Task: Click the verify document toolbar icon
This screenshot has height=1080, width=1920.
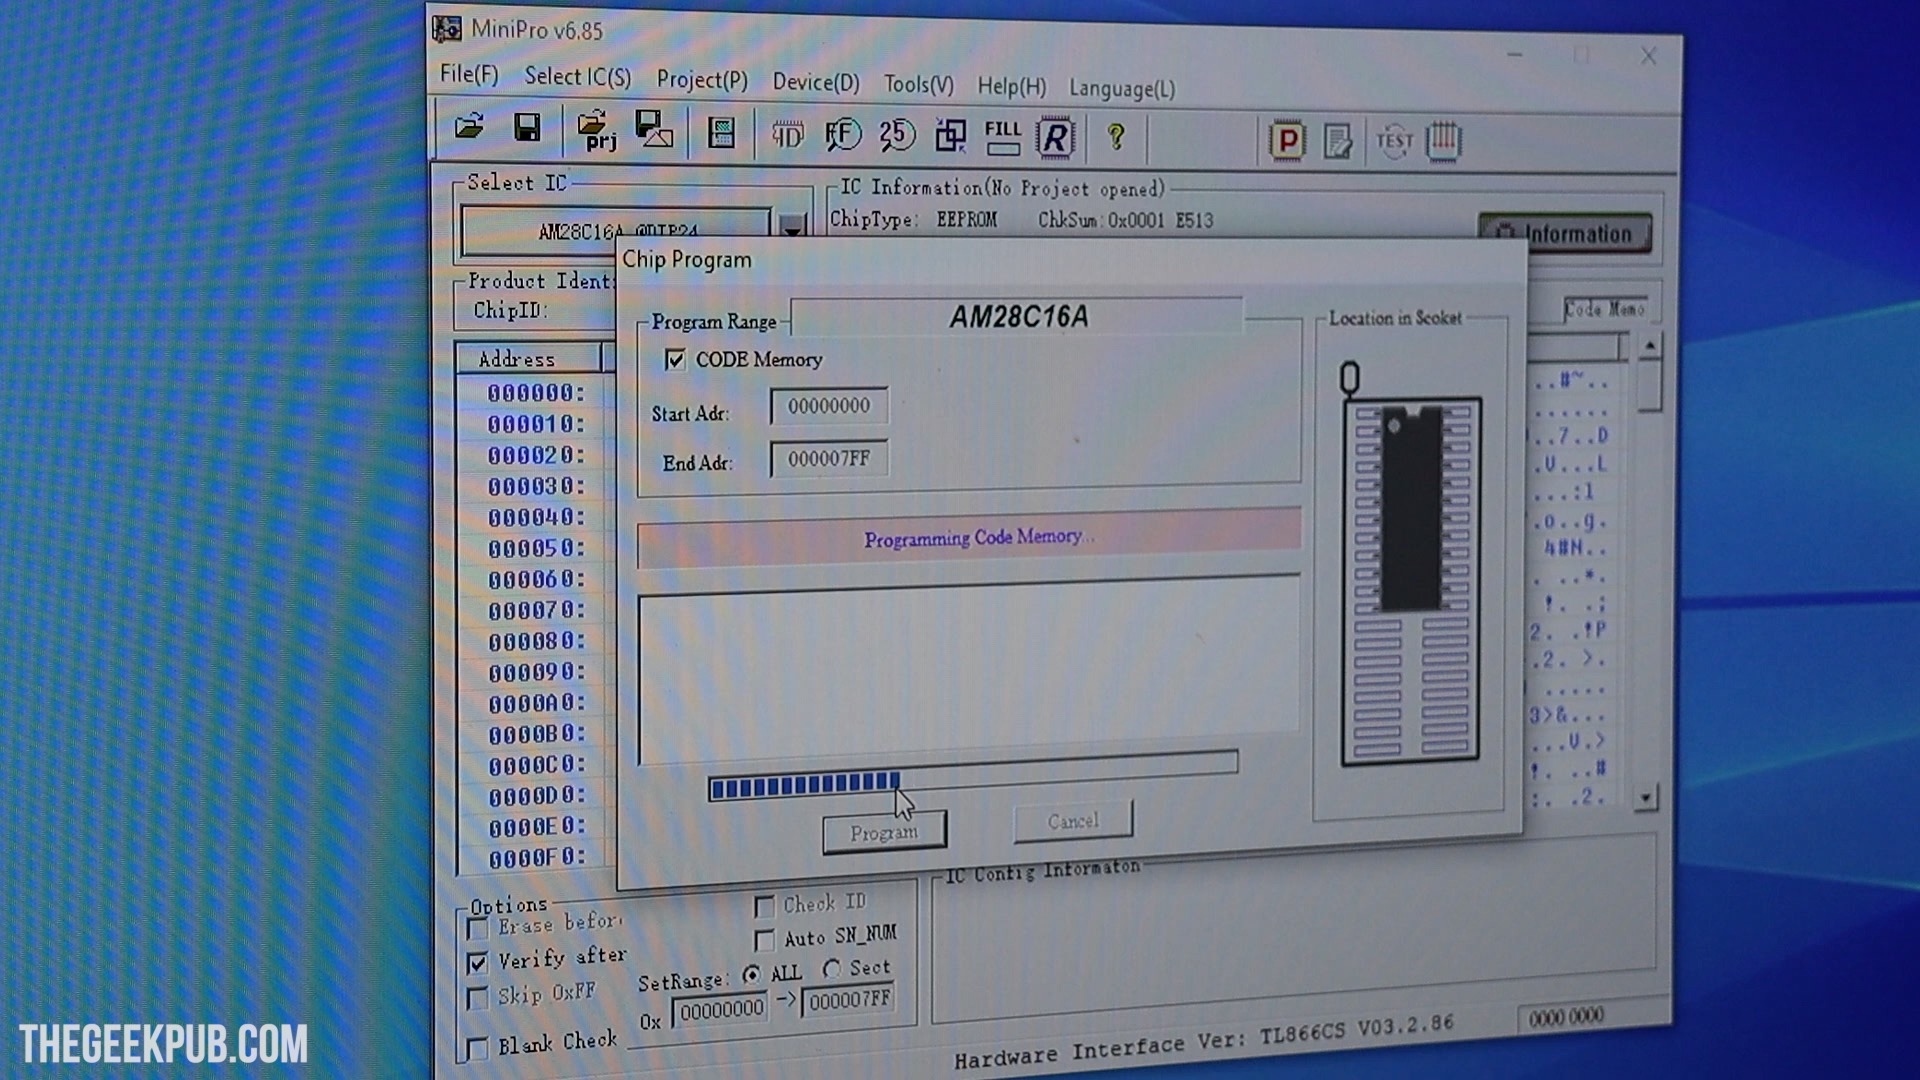Action: (1338, 141)
